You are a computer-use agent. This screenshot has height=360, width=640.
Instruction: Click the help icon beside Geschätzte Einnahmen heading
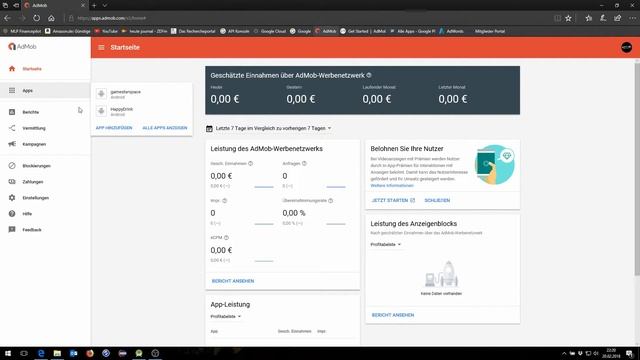[x=369, y=75]
